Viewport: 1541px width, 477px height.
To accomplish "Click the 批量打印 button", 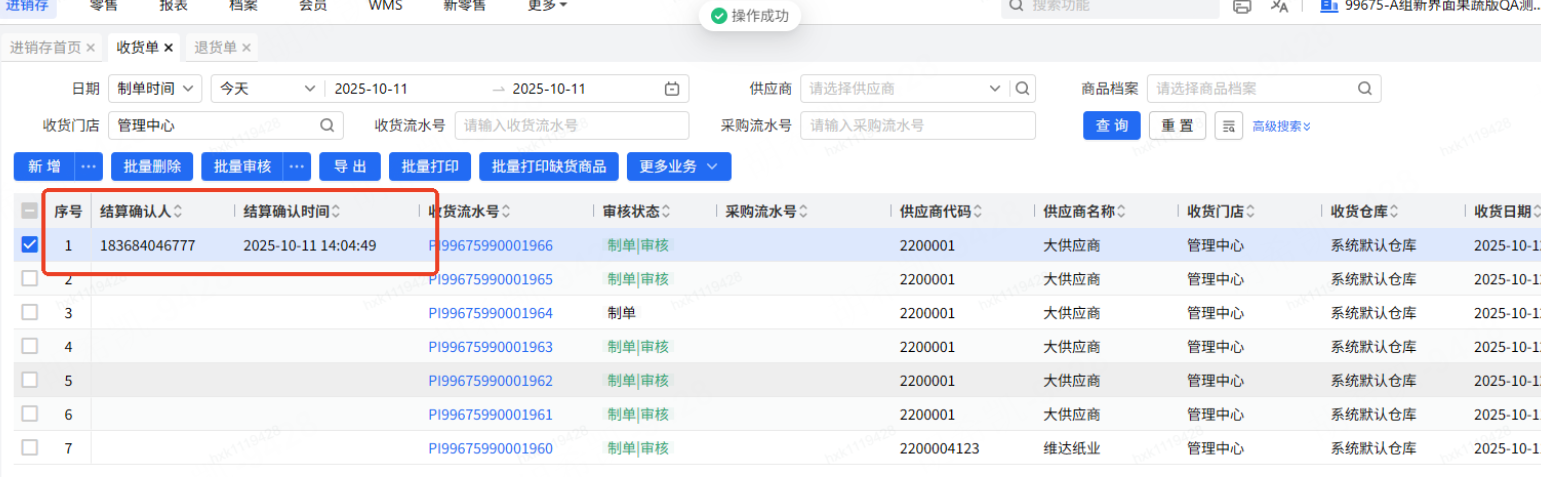I will pos(430,166).
